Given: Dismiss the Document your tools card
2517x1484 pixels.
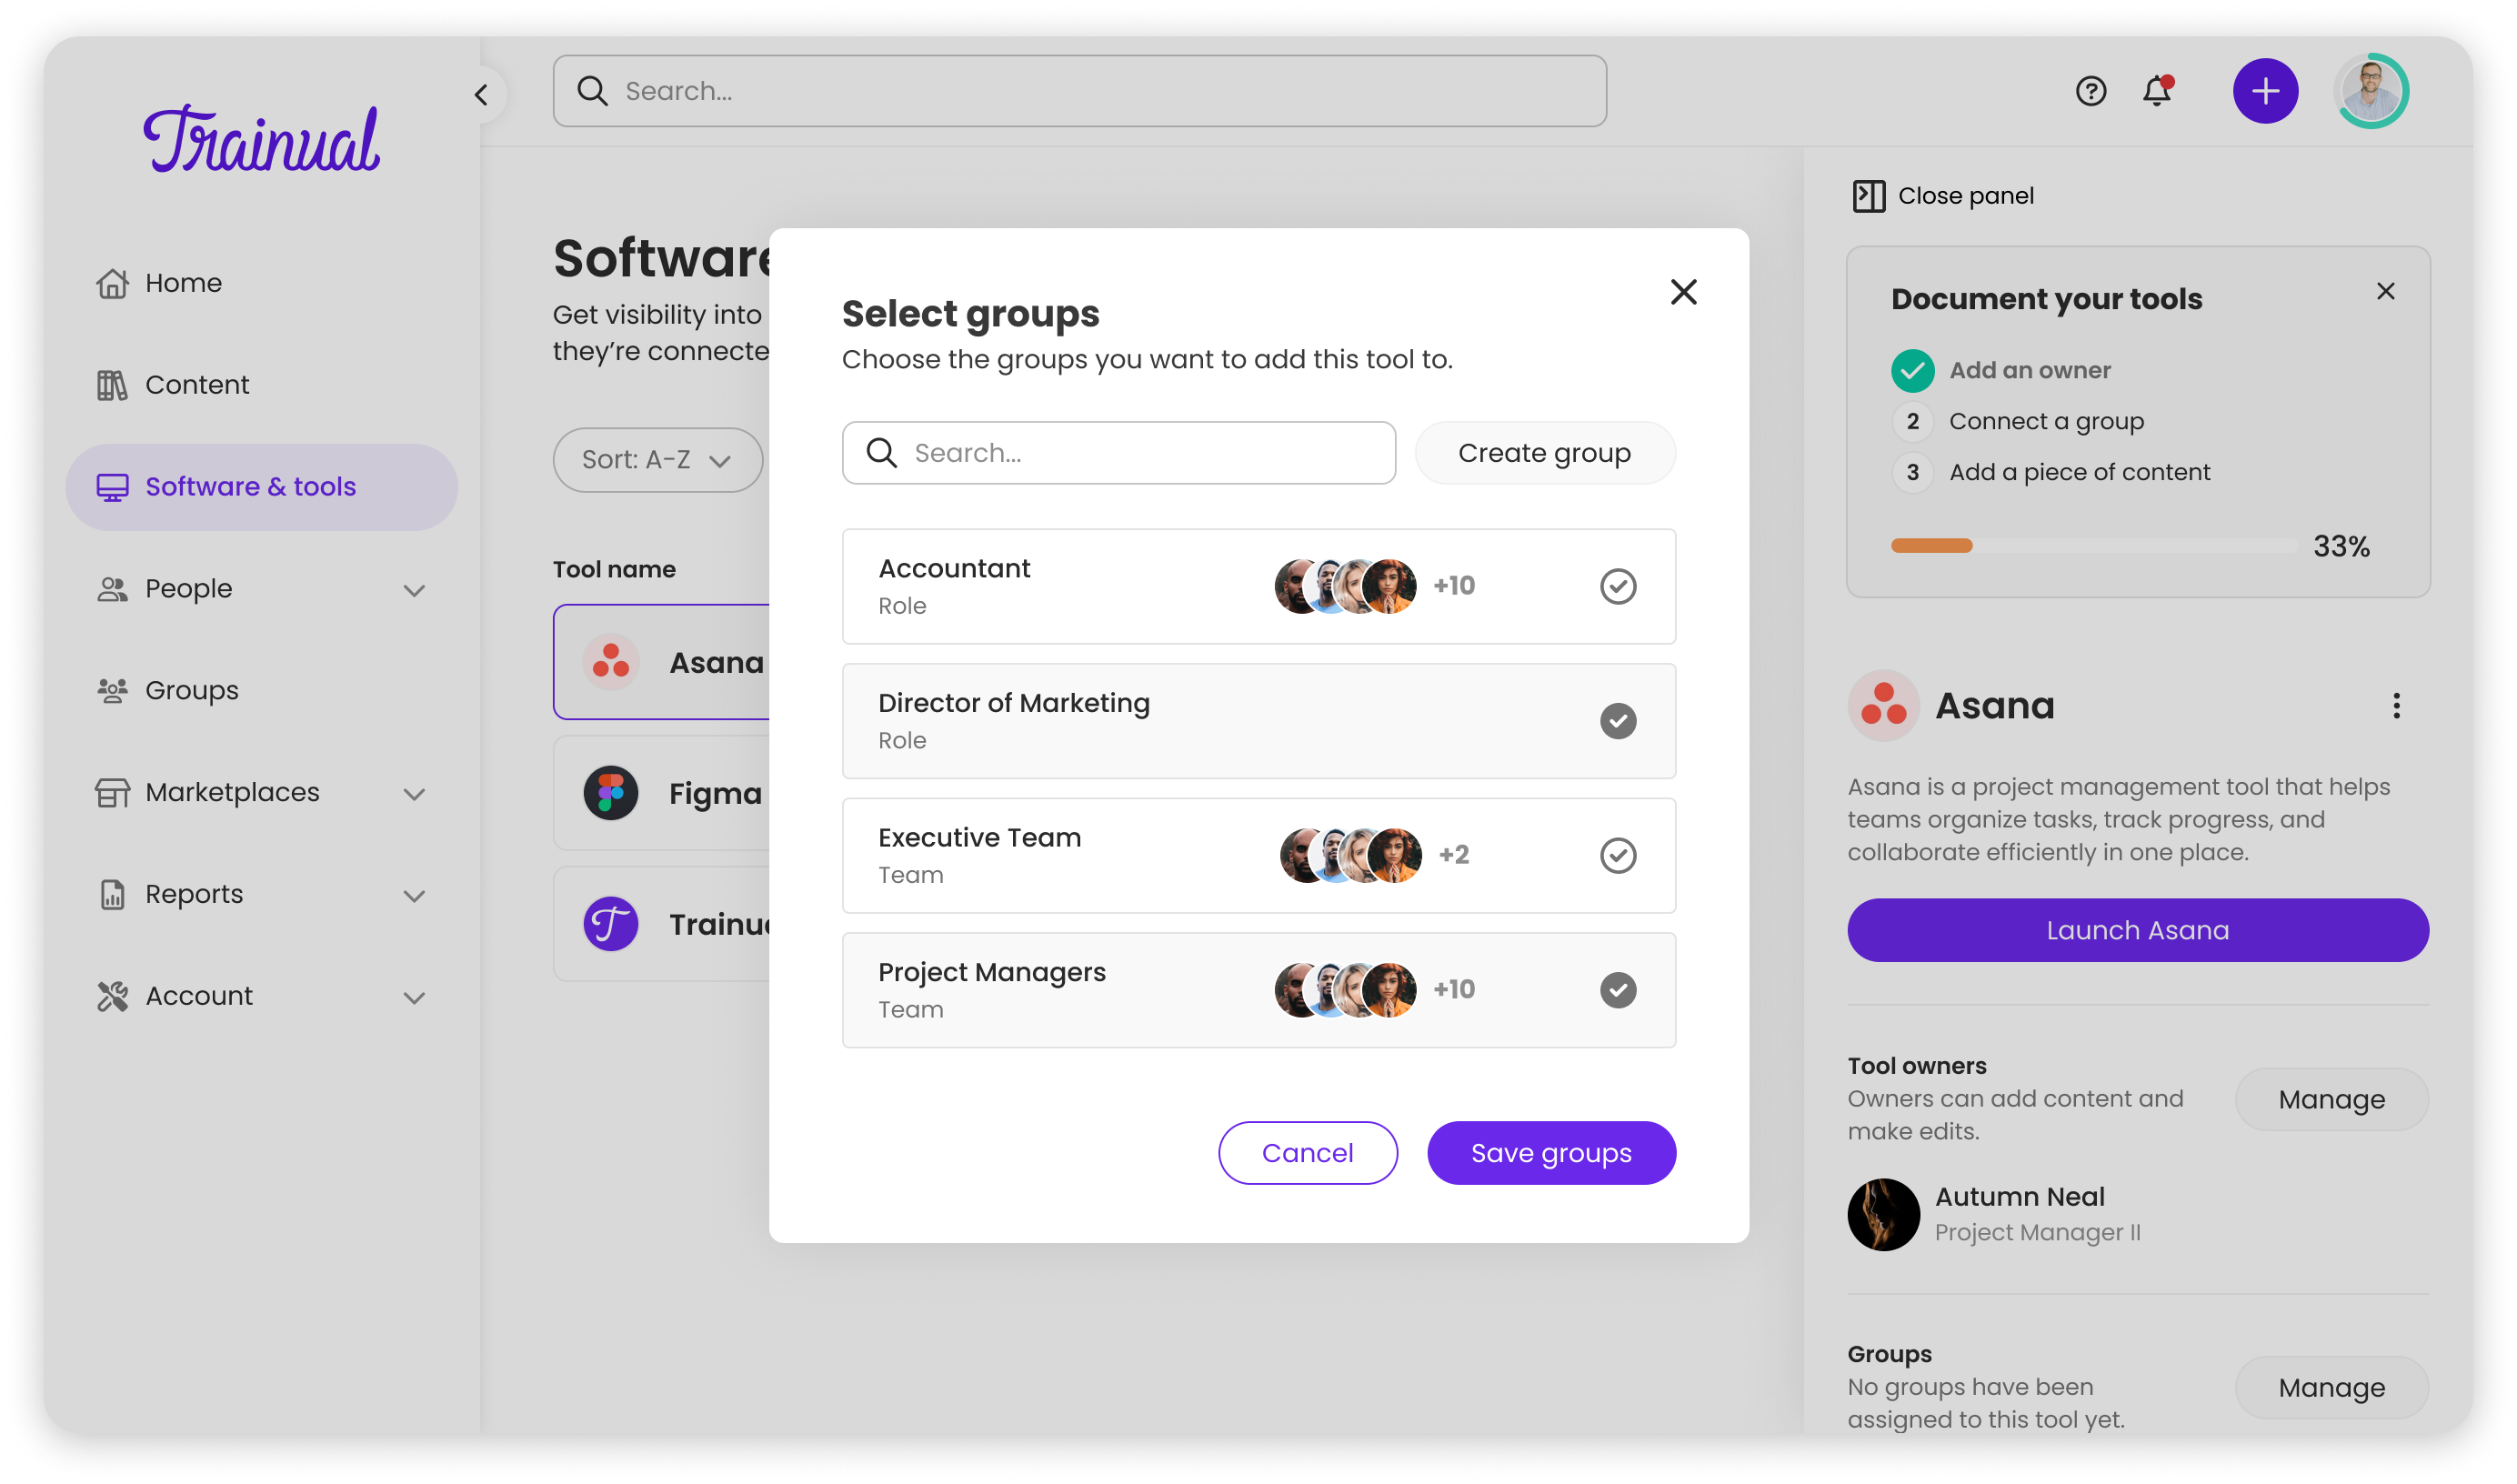Looking at the screenshot, I should (2385, 291).
